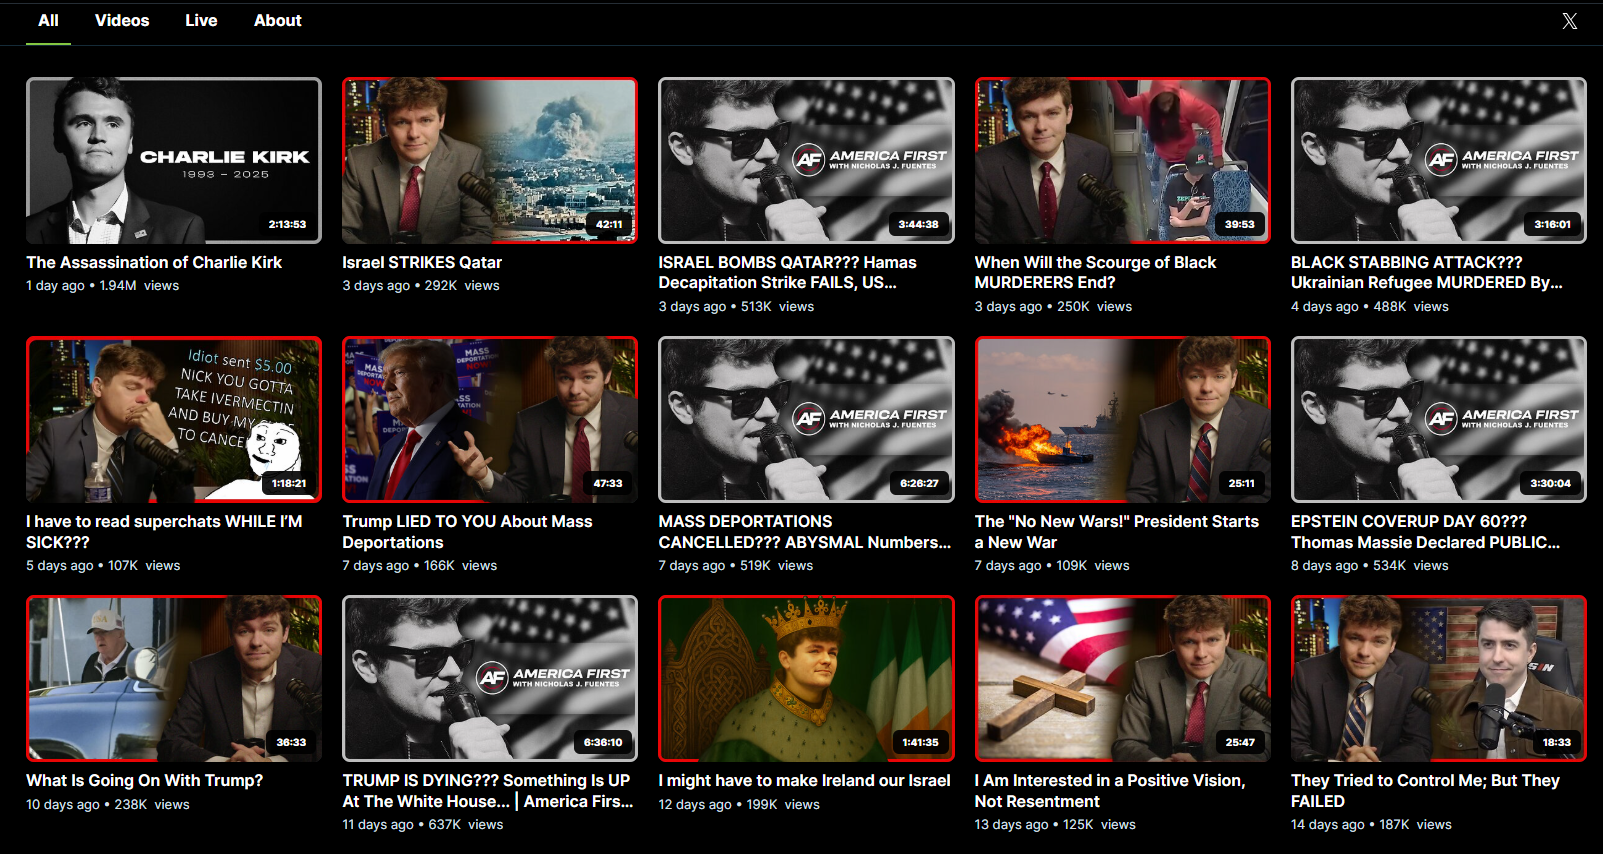Screen dimensions: 1603x854
Task: Click '7 days ago • 109K views' text
Action: point(1052,566)
